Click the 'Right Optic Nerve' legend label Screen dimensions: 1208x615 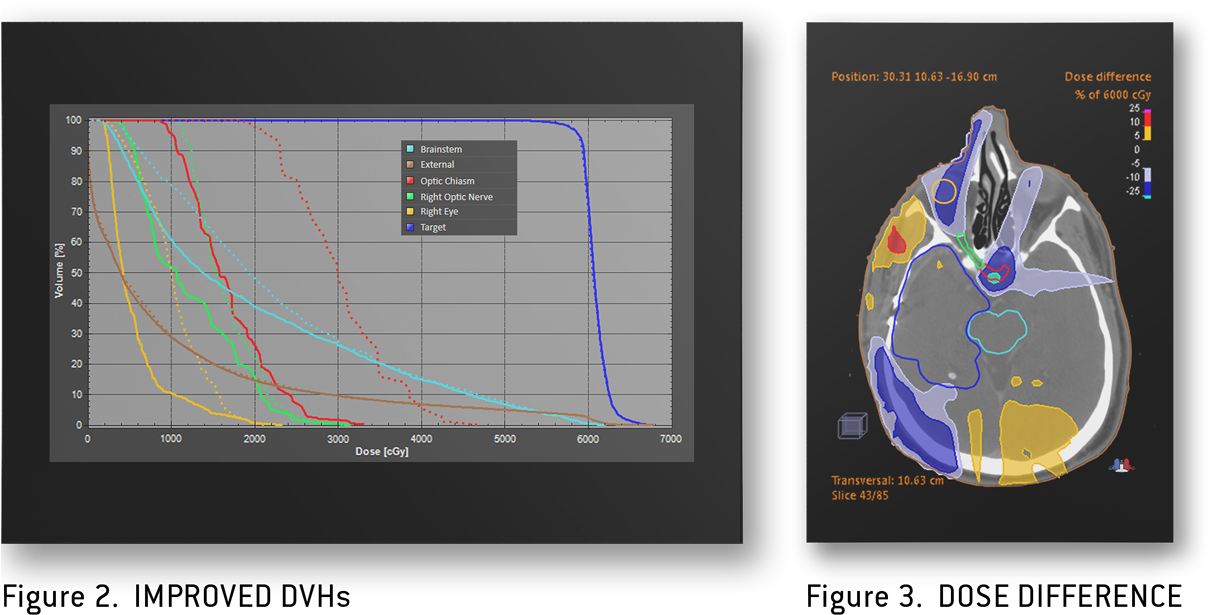(456, 197)
